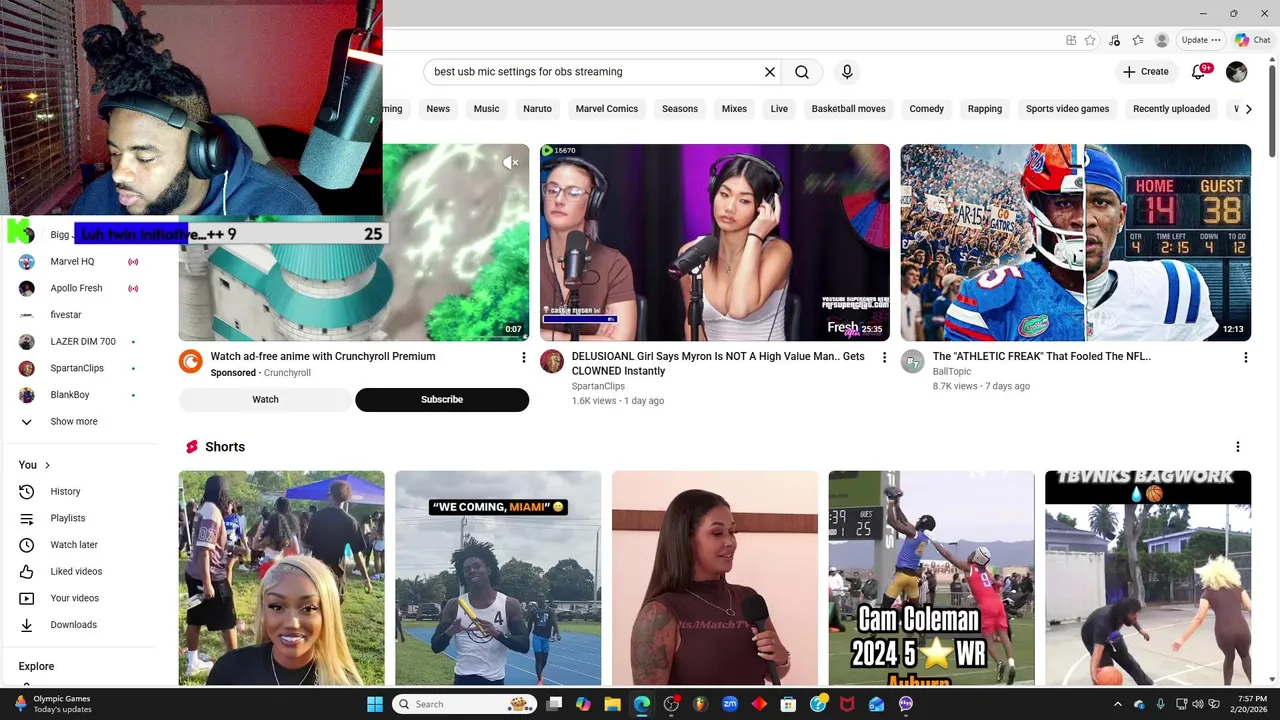Open the Cam Coleman 2024 WR short
The image size is (1280, 720).
(x=931, y=578)
